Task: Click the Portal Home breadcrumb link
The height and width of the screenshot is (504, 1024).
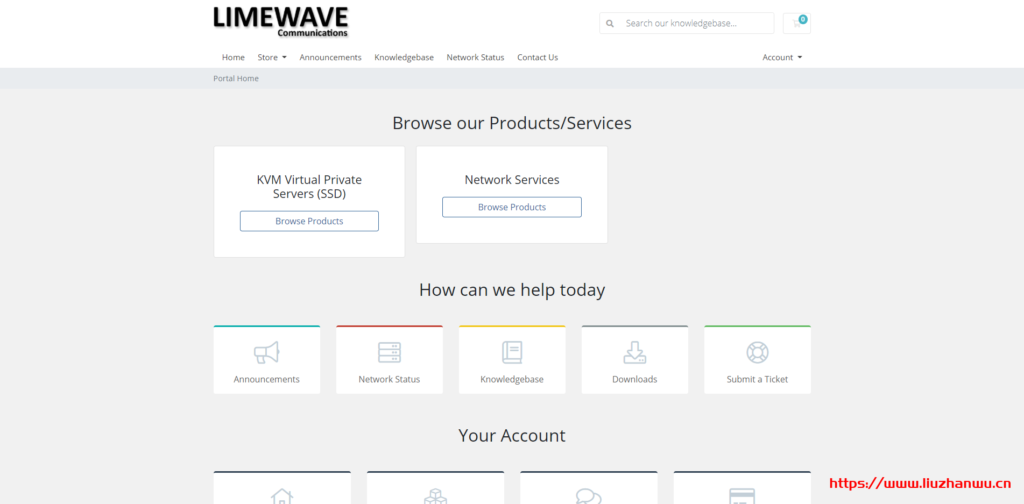Action: pos(236,78)
